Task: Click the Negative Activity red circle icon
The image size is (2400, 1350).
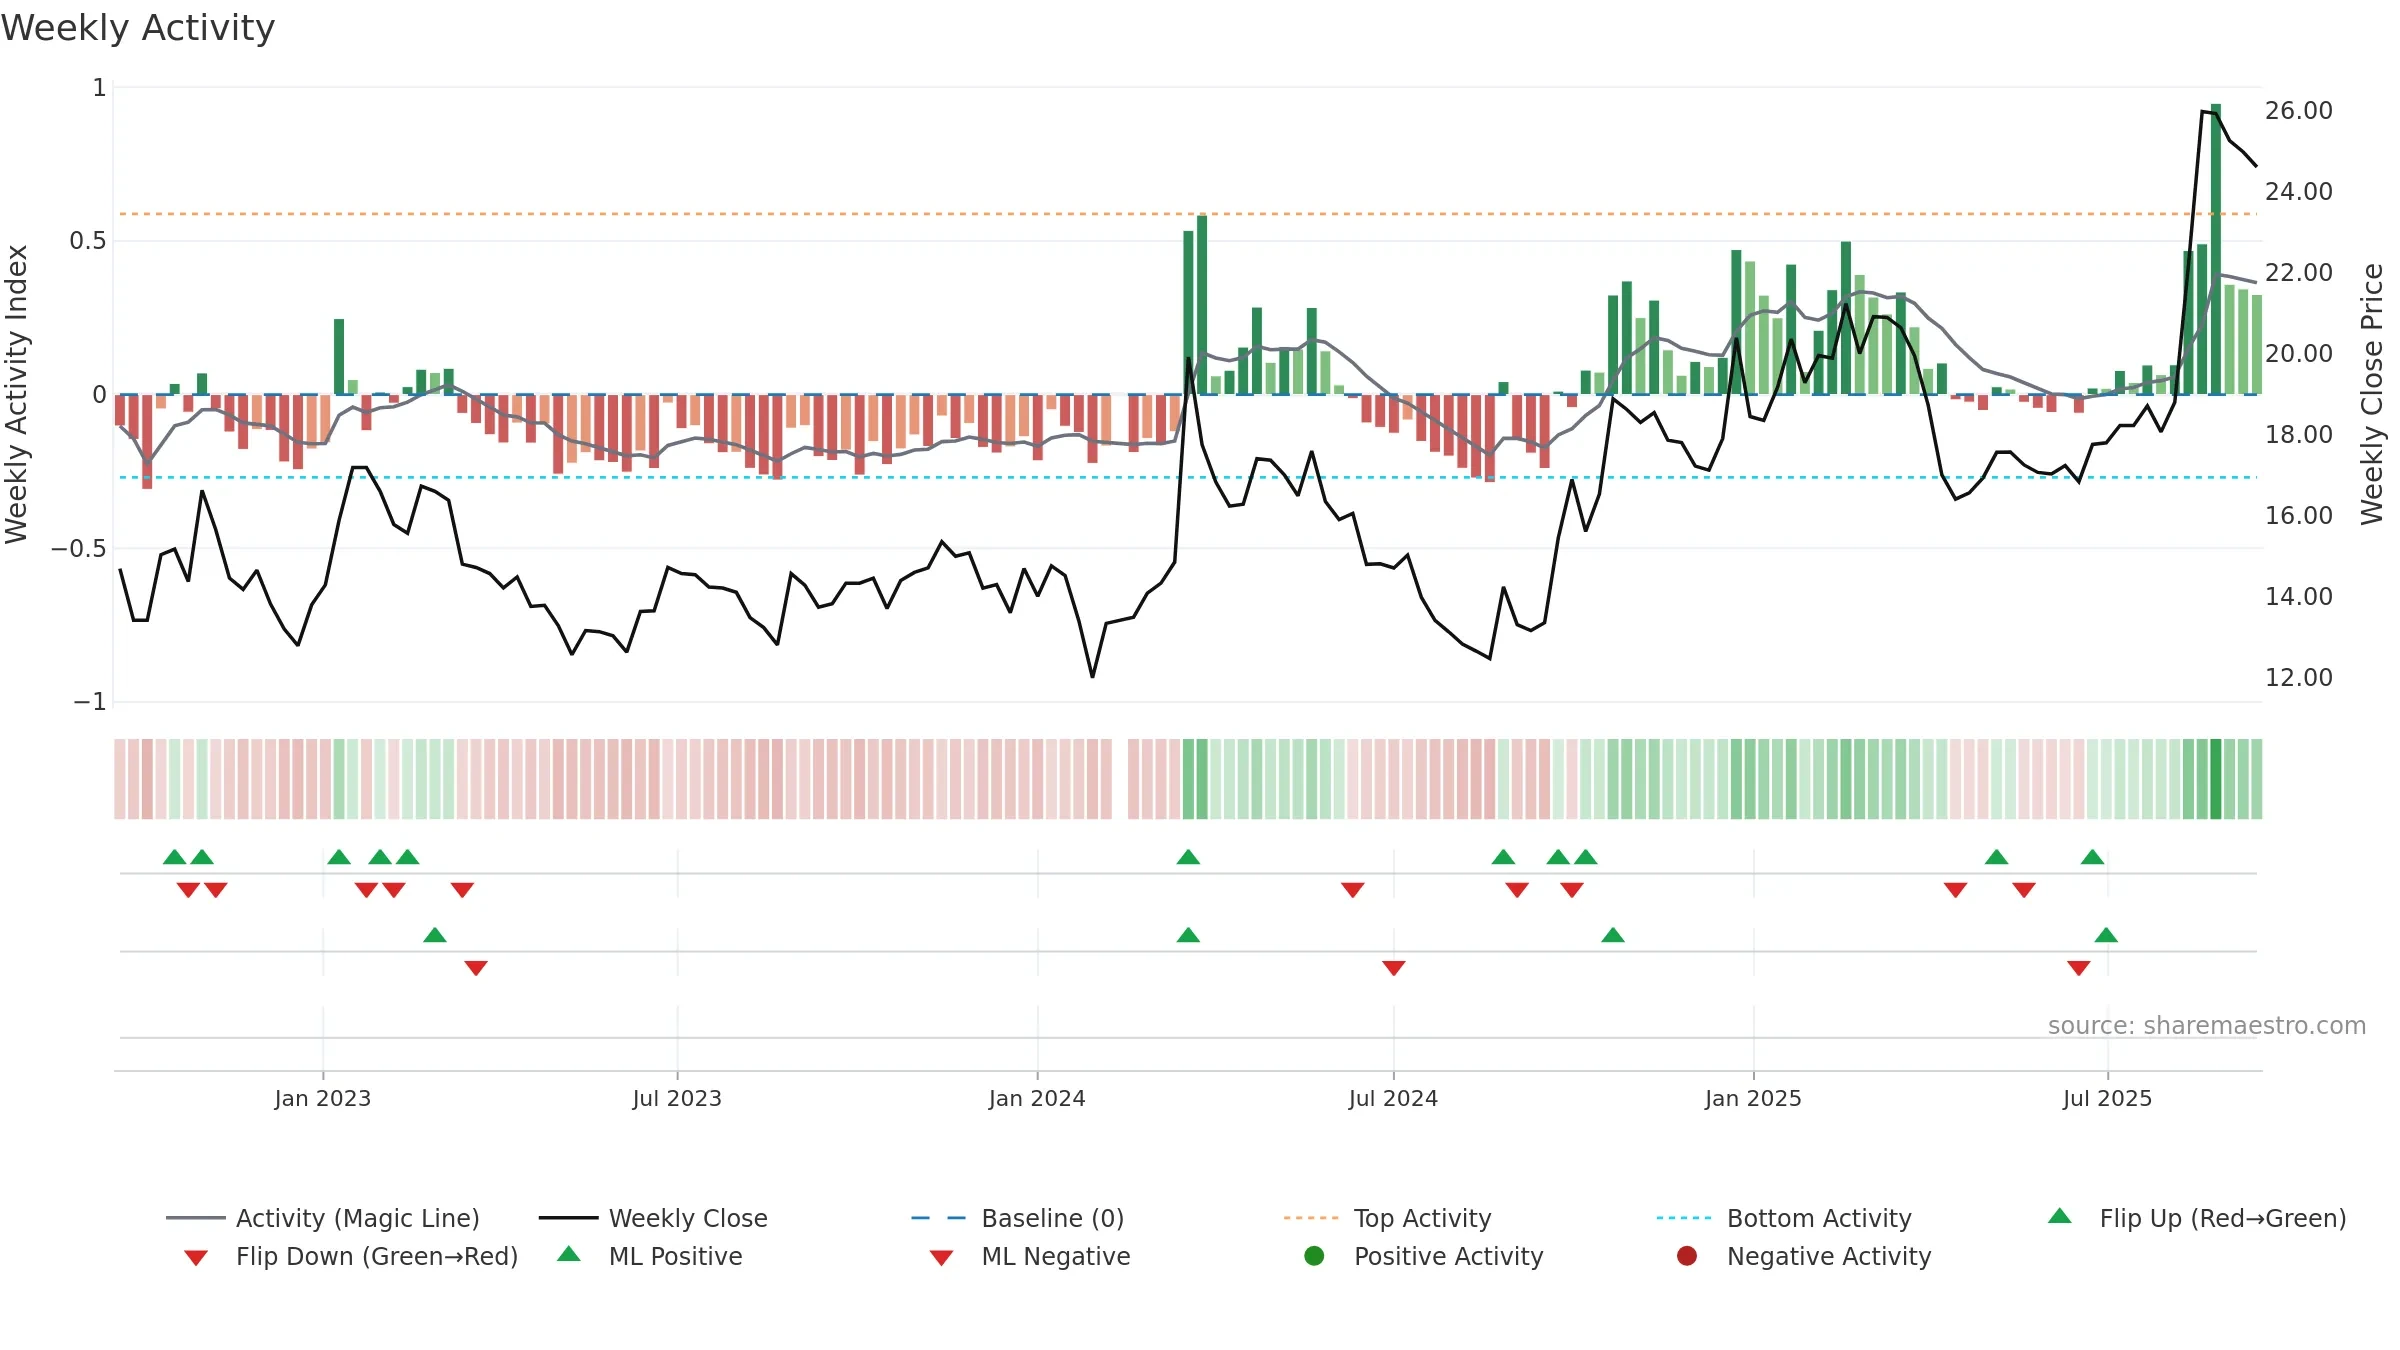Action: [x=1687, y=1255]
